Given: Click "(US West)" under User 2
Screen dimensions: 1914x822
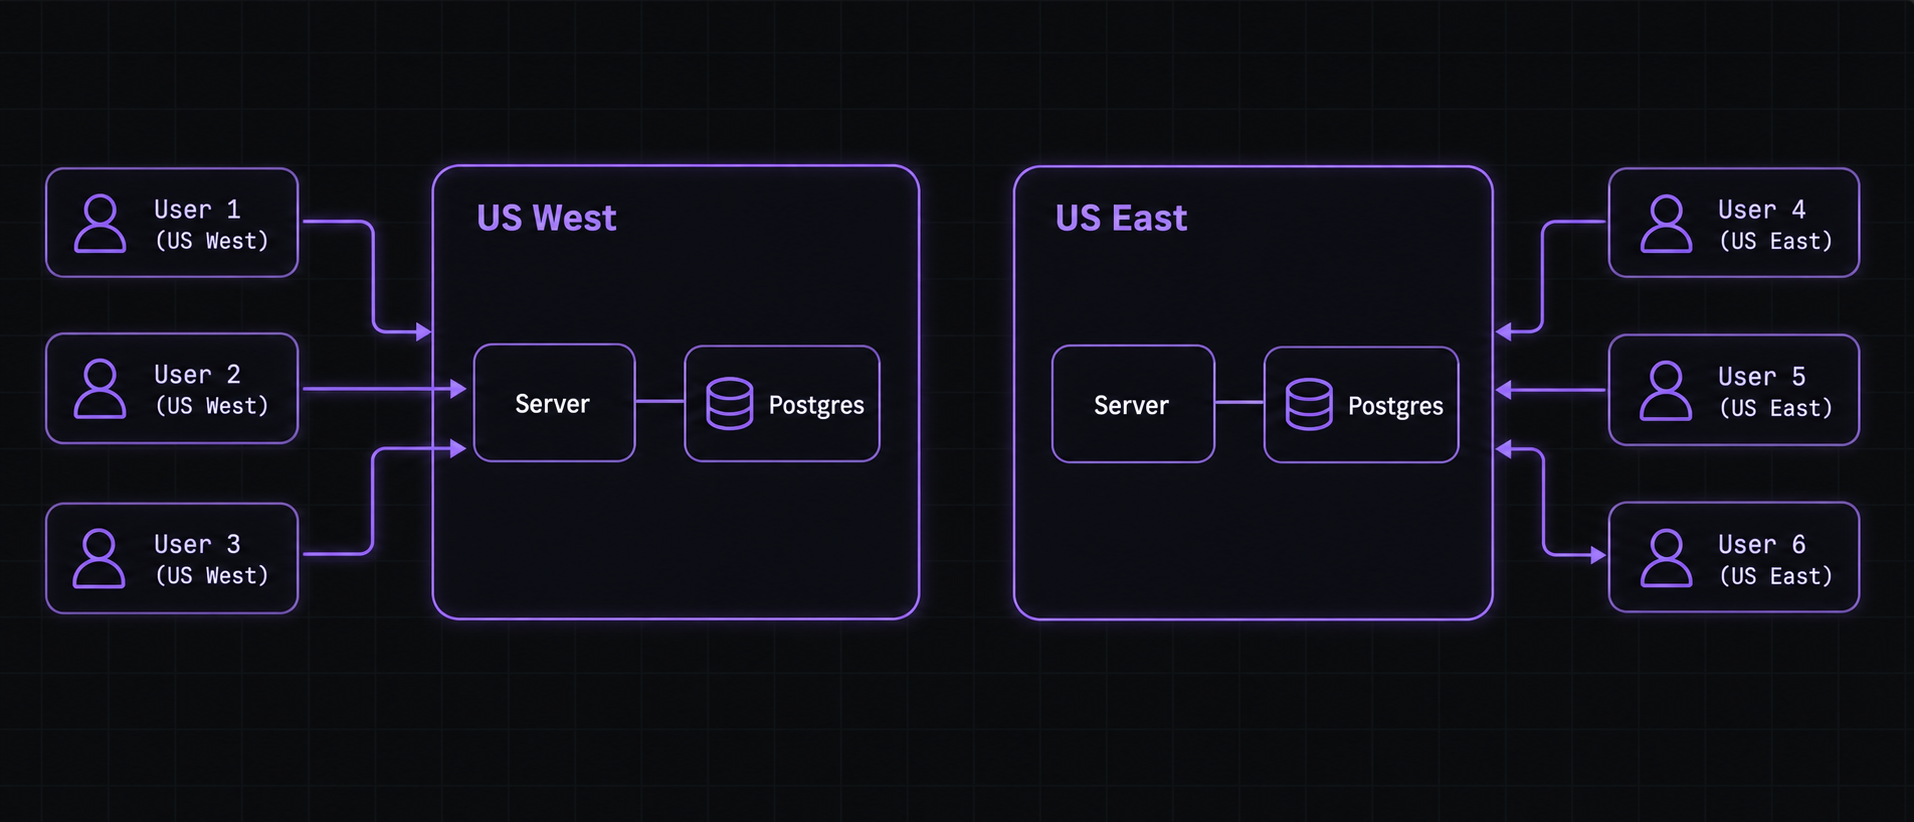Looking at the screenshot, I should [212, 406].
